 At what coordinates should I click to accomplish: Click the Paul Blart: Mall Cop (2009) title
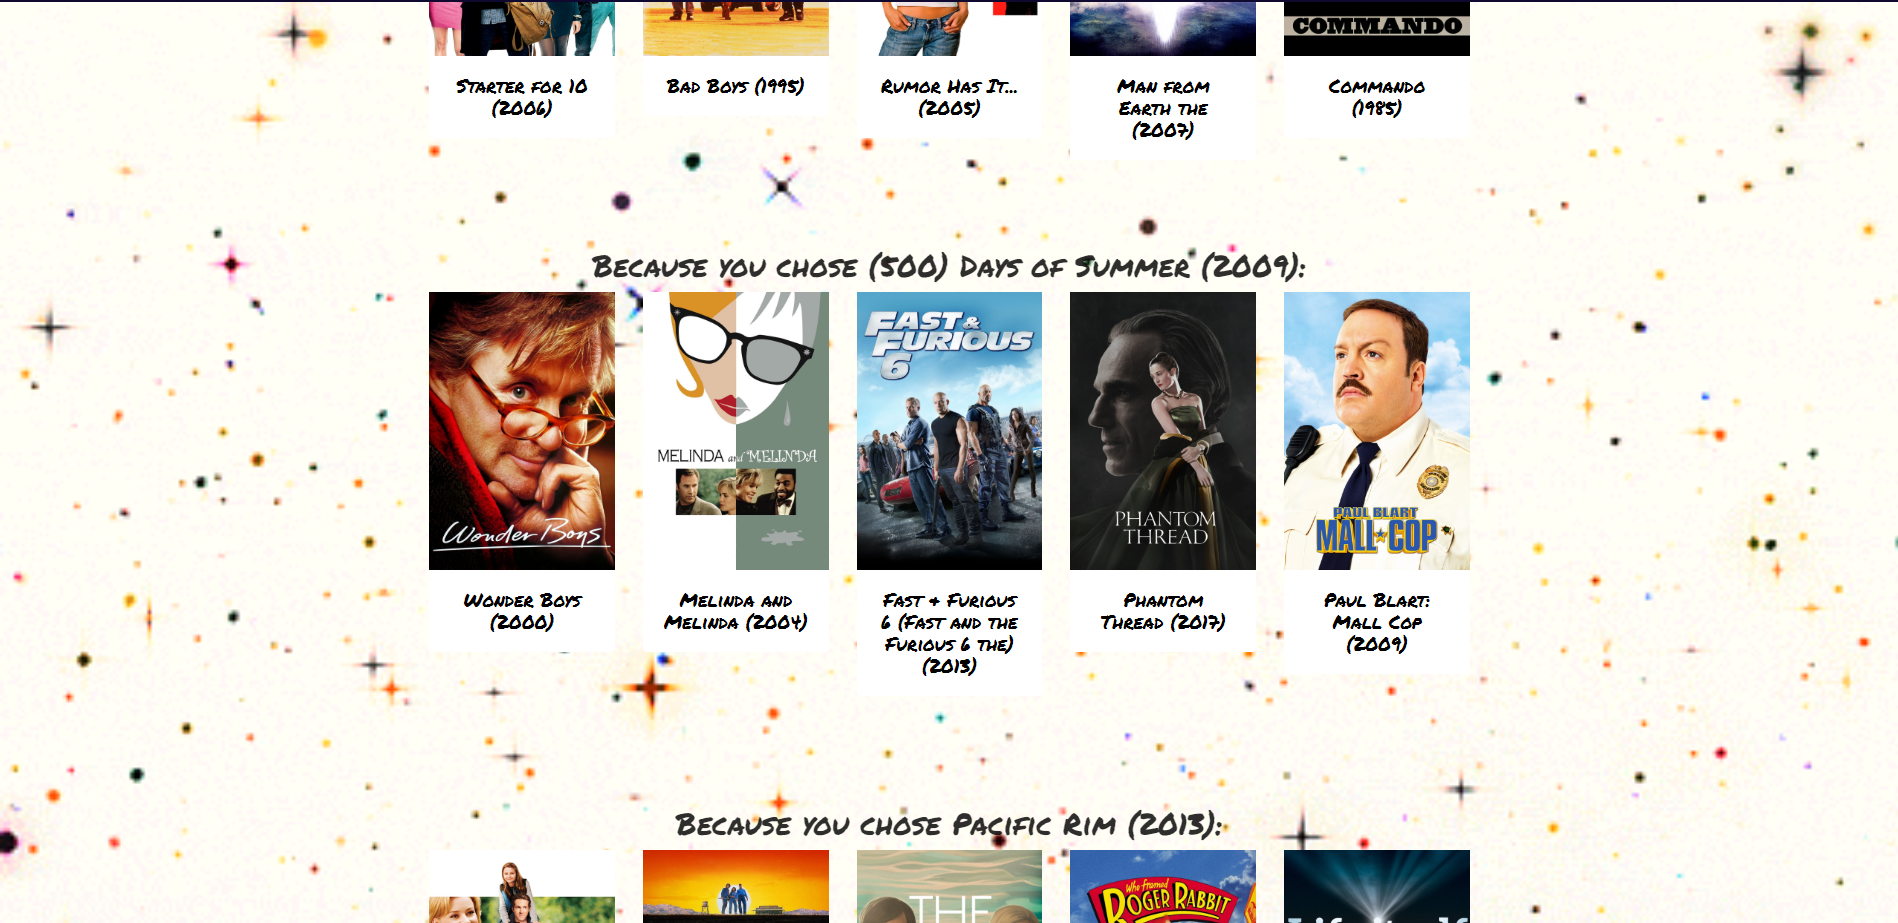1377,622
